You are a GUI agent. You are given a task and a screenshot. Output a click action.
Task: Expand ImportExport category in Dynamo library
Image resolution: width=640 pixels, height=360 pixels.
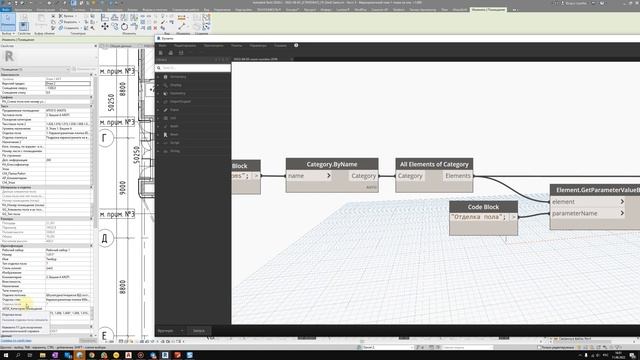point(180,101)
